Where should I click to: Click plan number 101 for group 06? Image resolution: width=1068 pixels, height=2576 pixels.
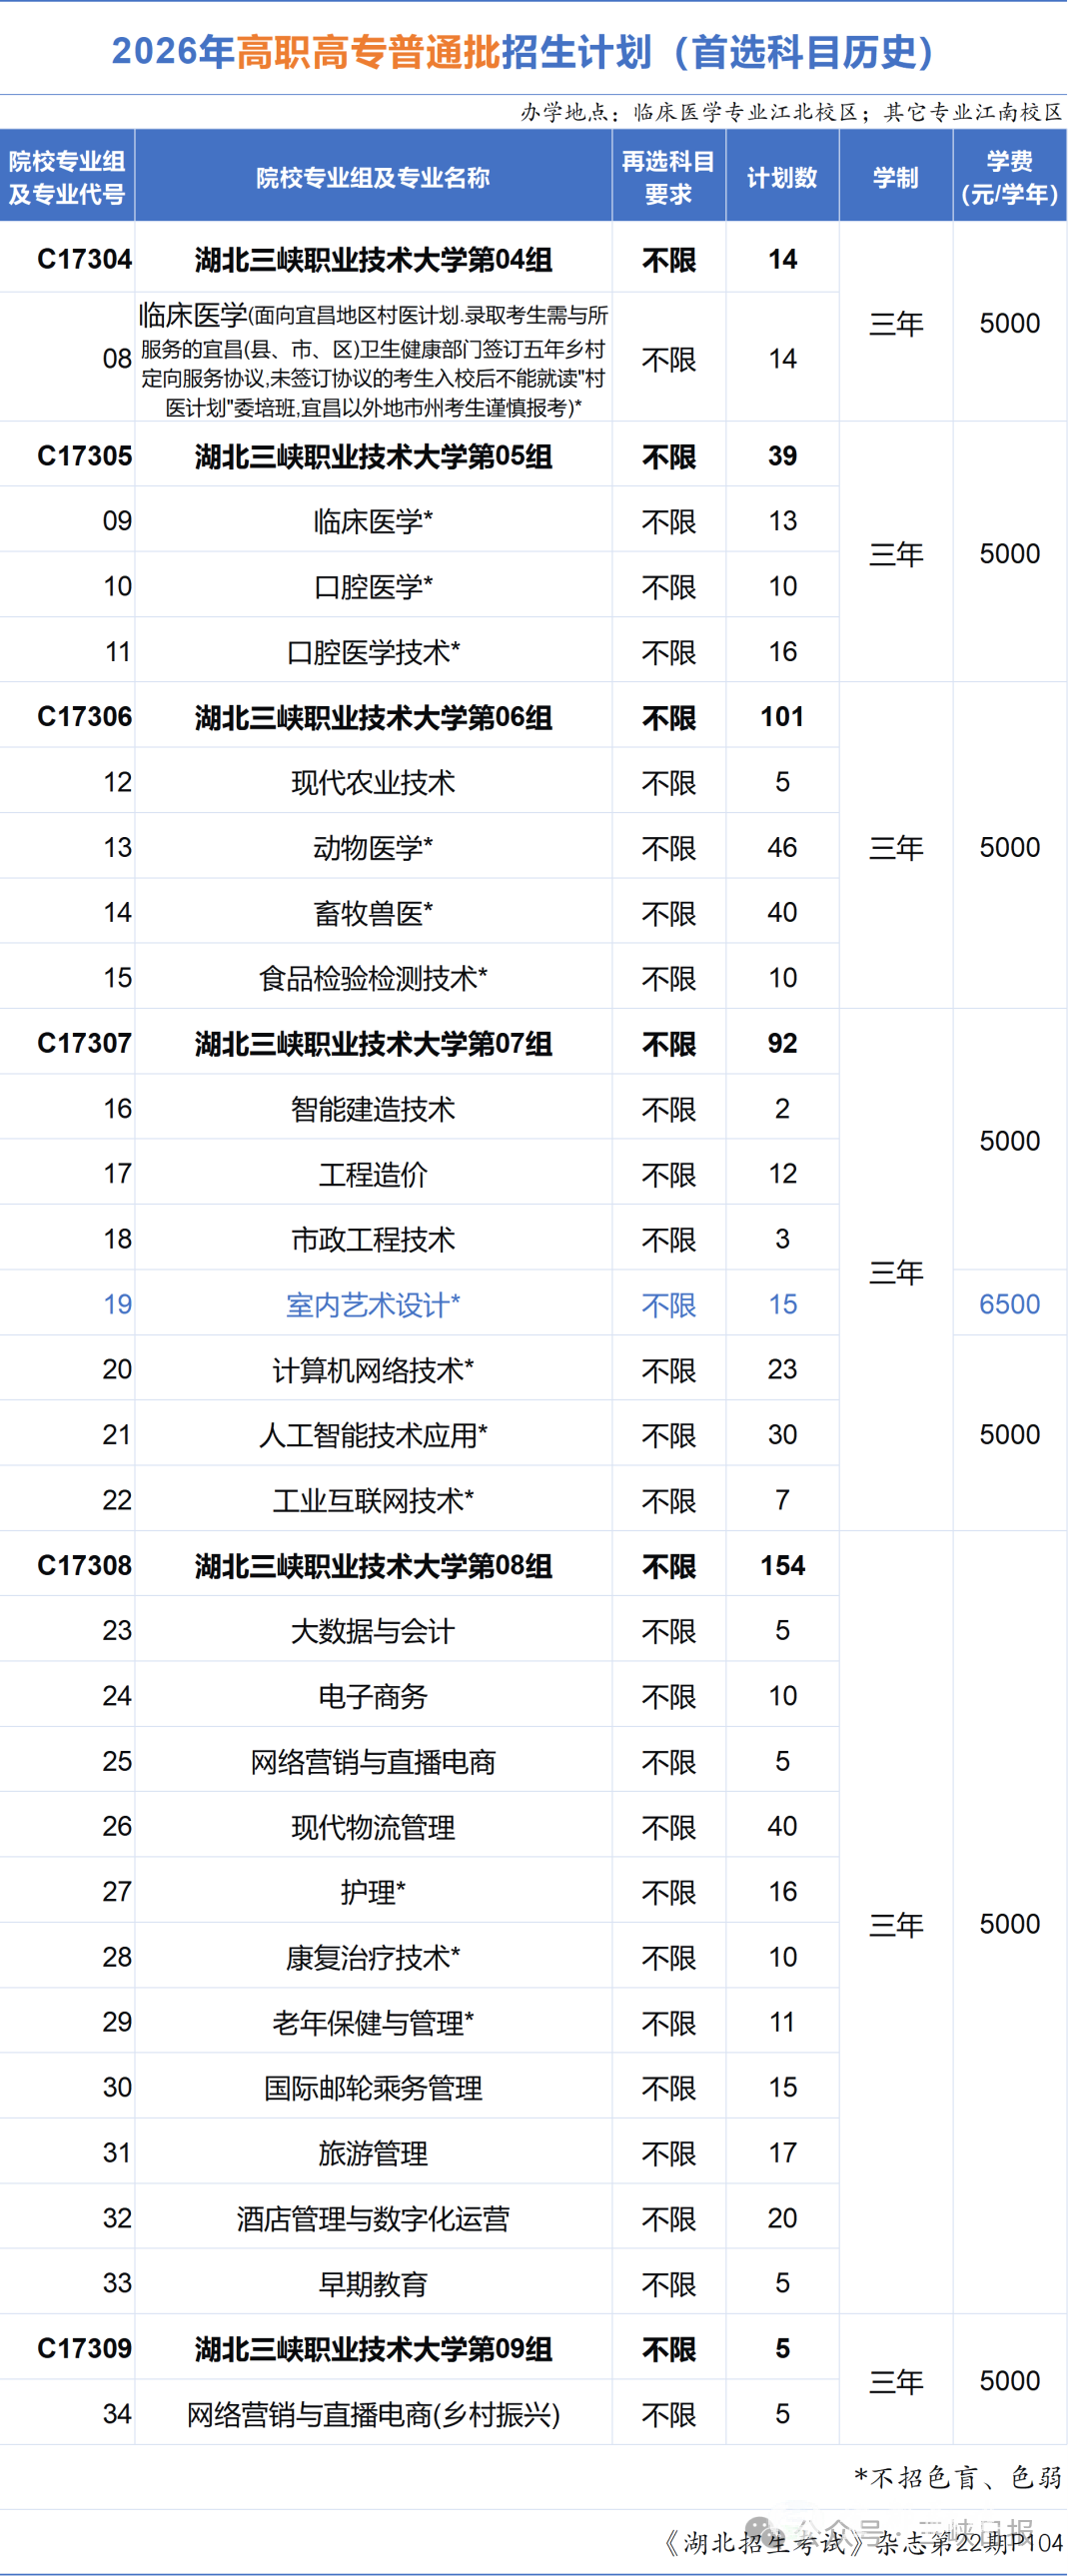pos(782,717)
